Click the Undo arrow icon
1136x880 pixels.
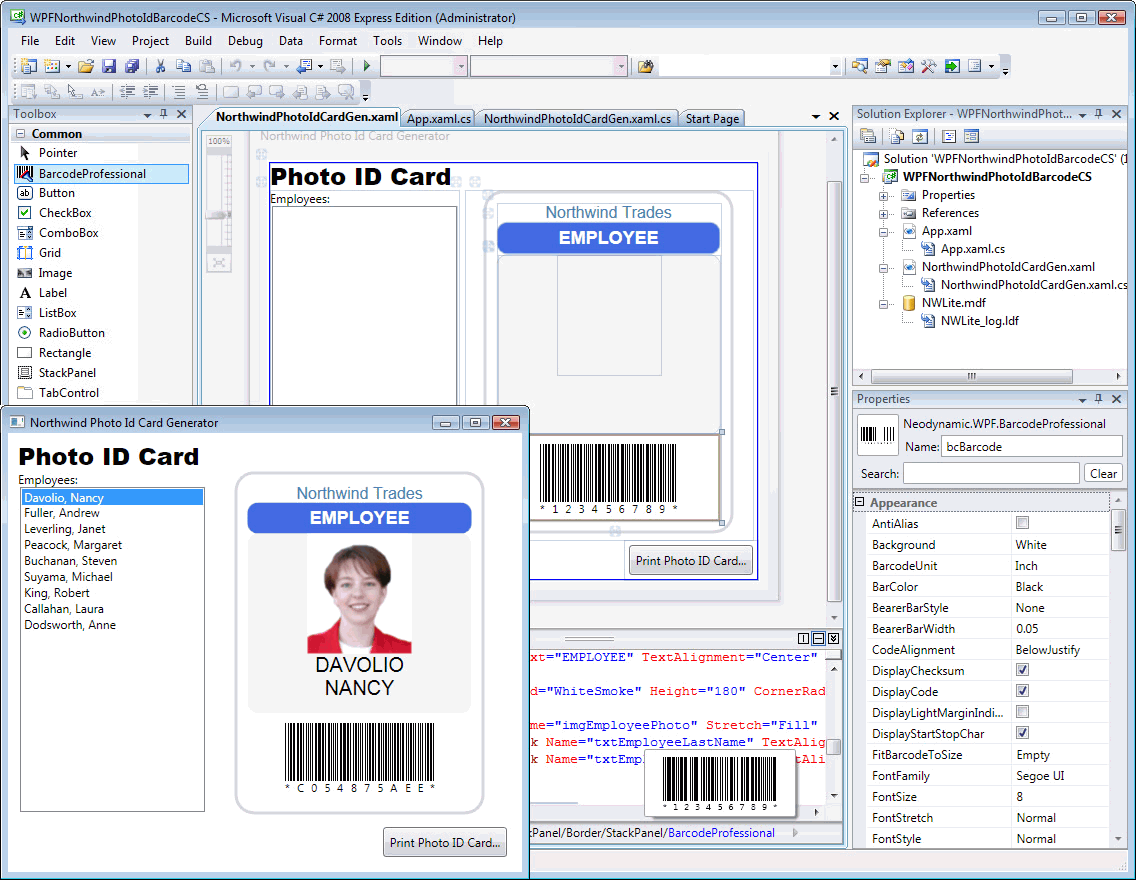(235, 67)
